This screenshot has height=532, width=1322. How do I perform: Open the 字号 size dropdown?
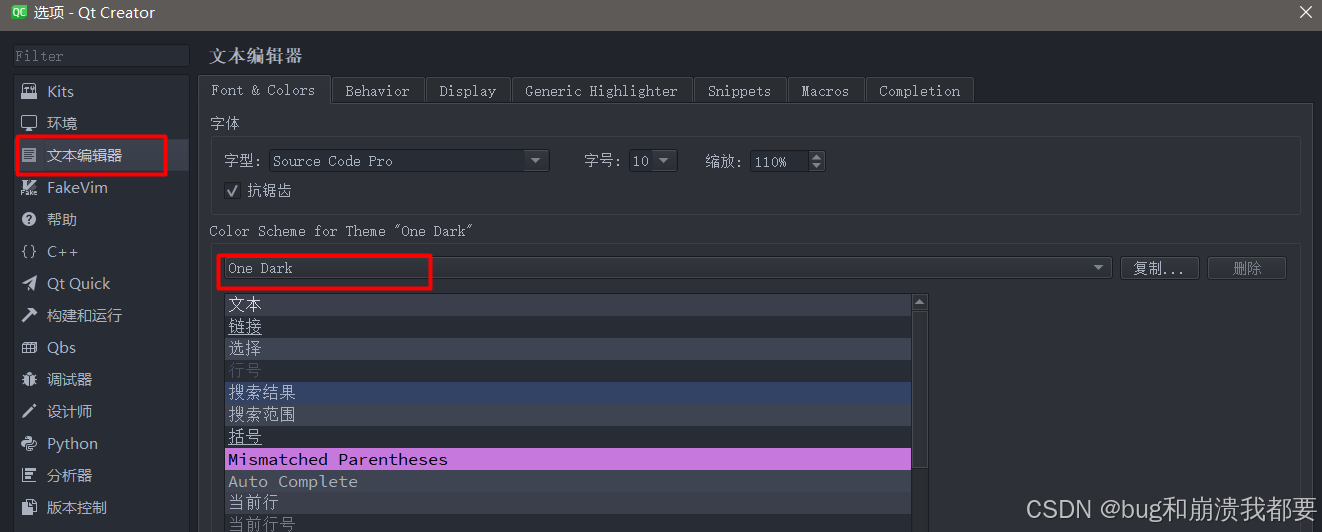coord(653,160)
